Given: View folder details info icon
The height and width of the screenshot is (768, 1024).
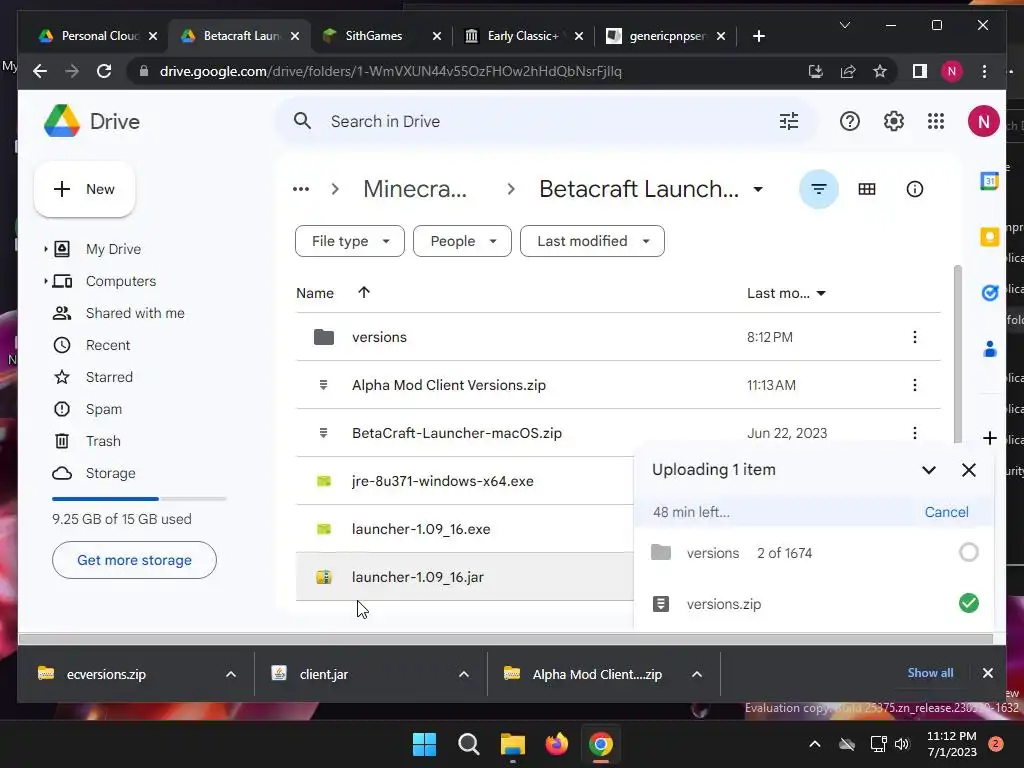Looking at the screenshot, I should (915, 189).
